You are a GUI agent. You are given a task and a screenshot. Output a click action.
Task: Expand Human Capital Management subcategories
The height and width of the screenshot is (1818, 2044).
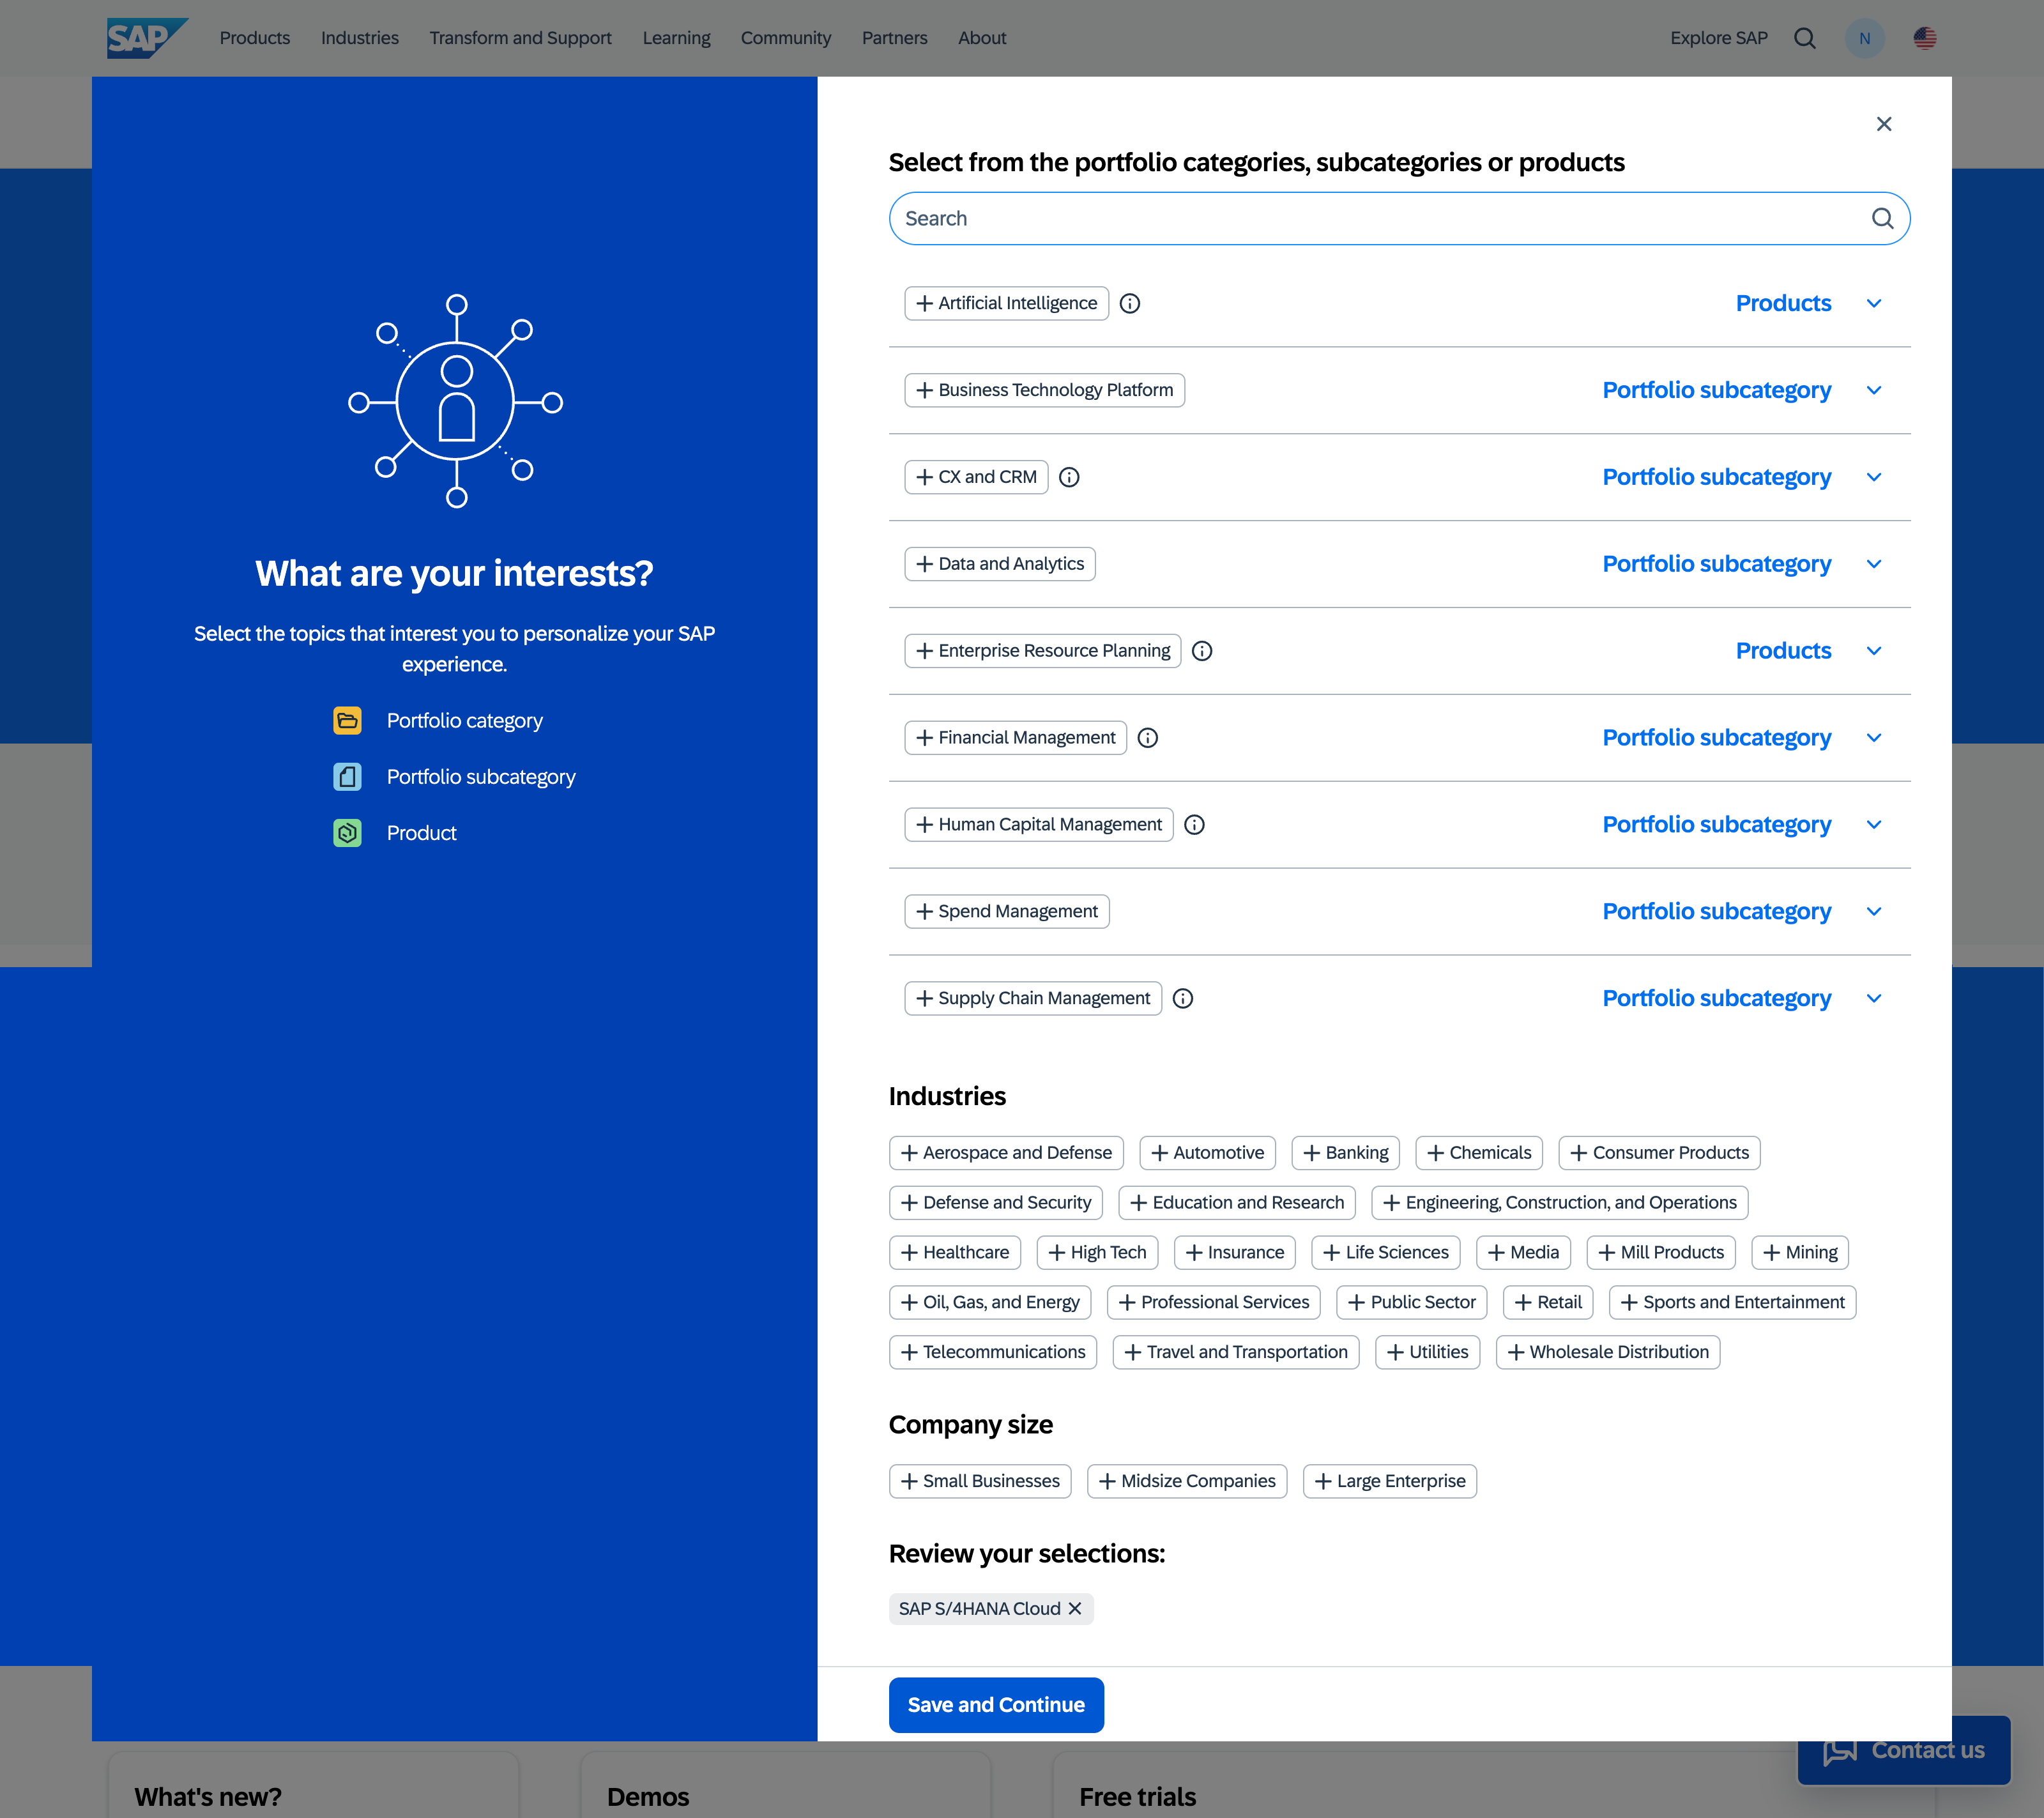point(1873,826)
